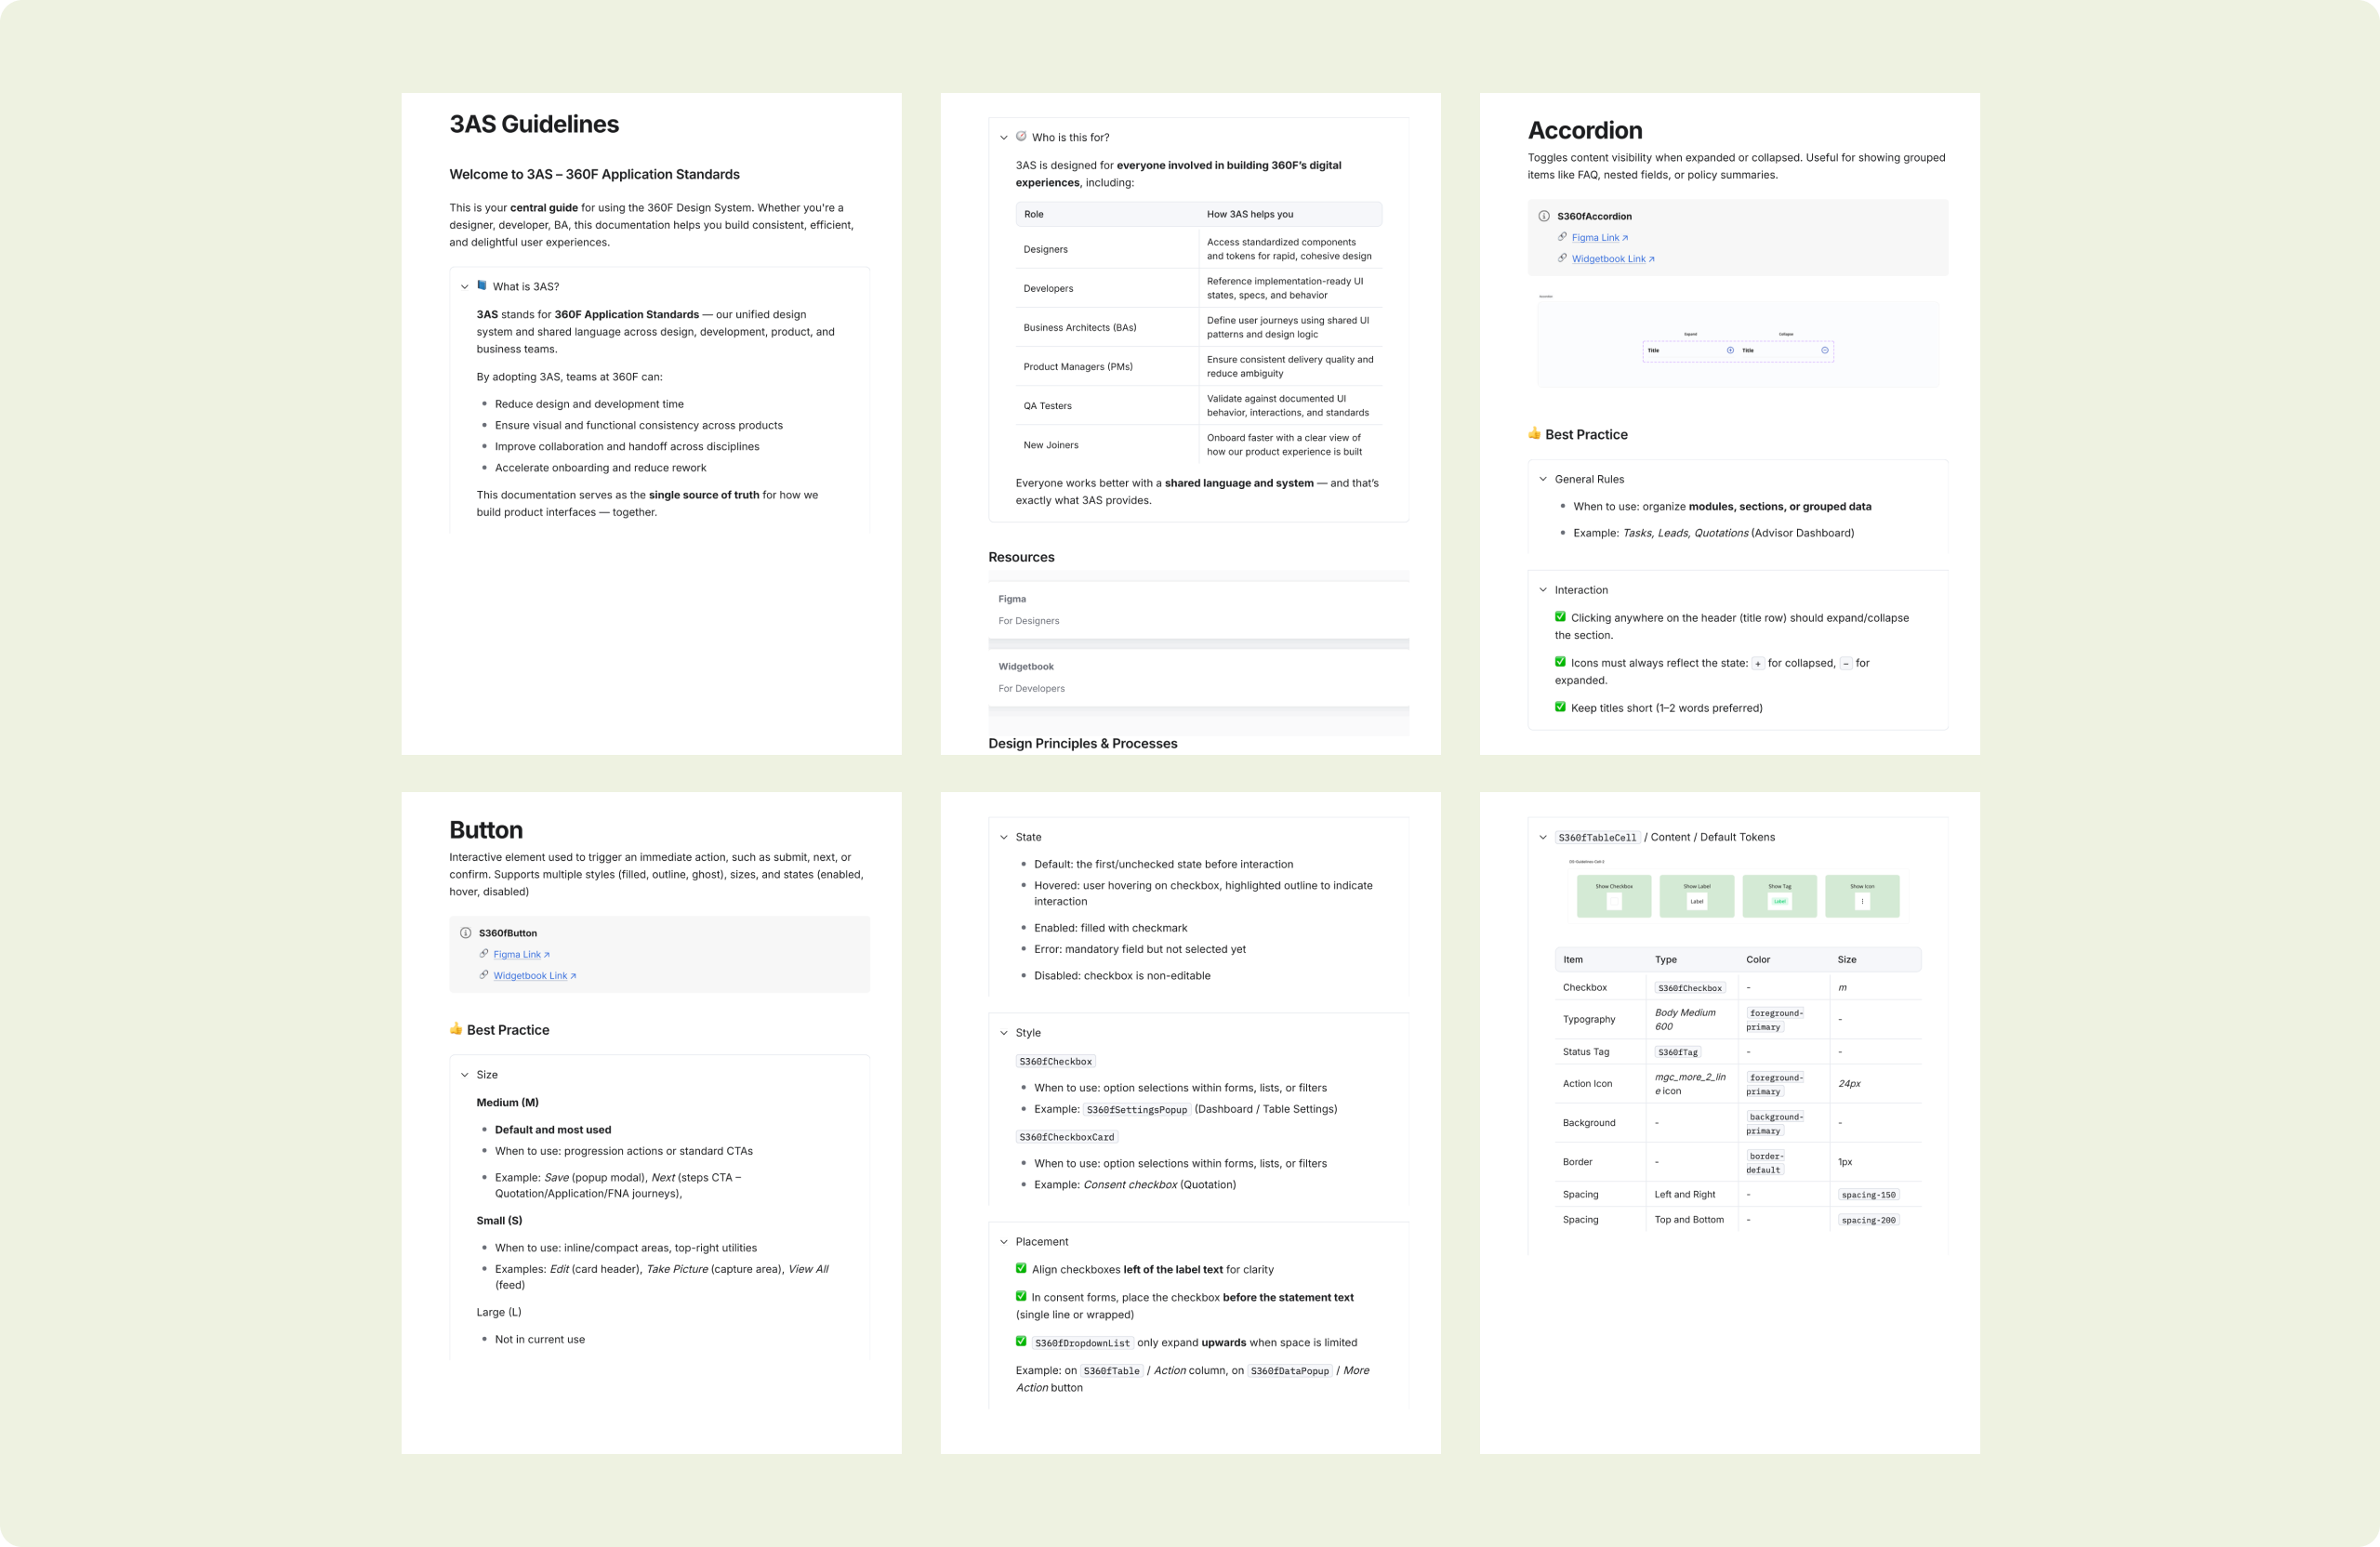Click the Show Tag preview tile
Image resolution: width=2380 pixels, height=1547 pixels.
1780,896
